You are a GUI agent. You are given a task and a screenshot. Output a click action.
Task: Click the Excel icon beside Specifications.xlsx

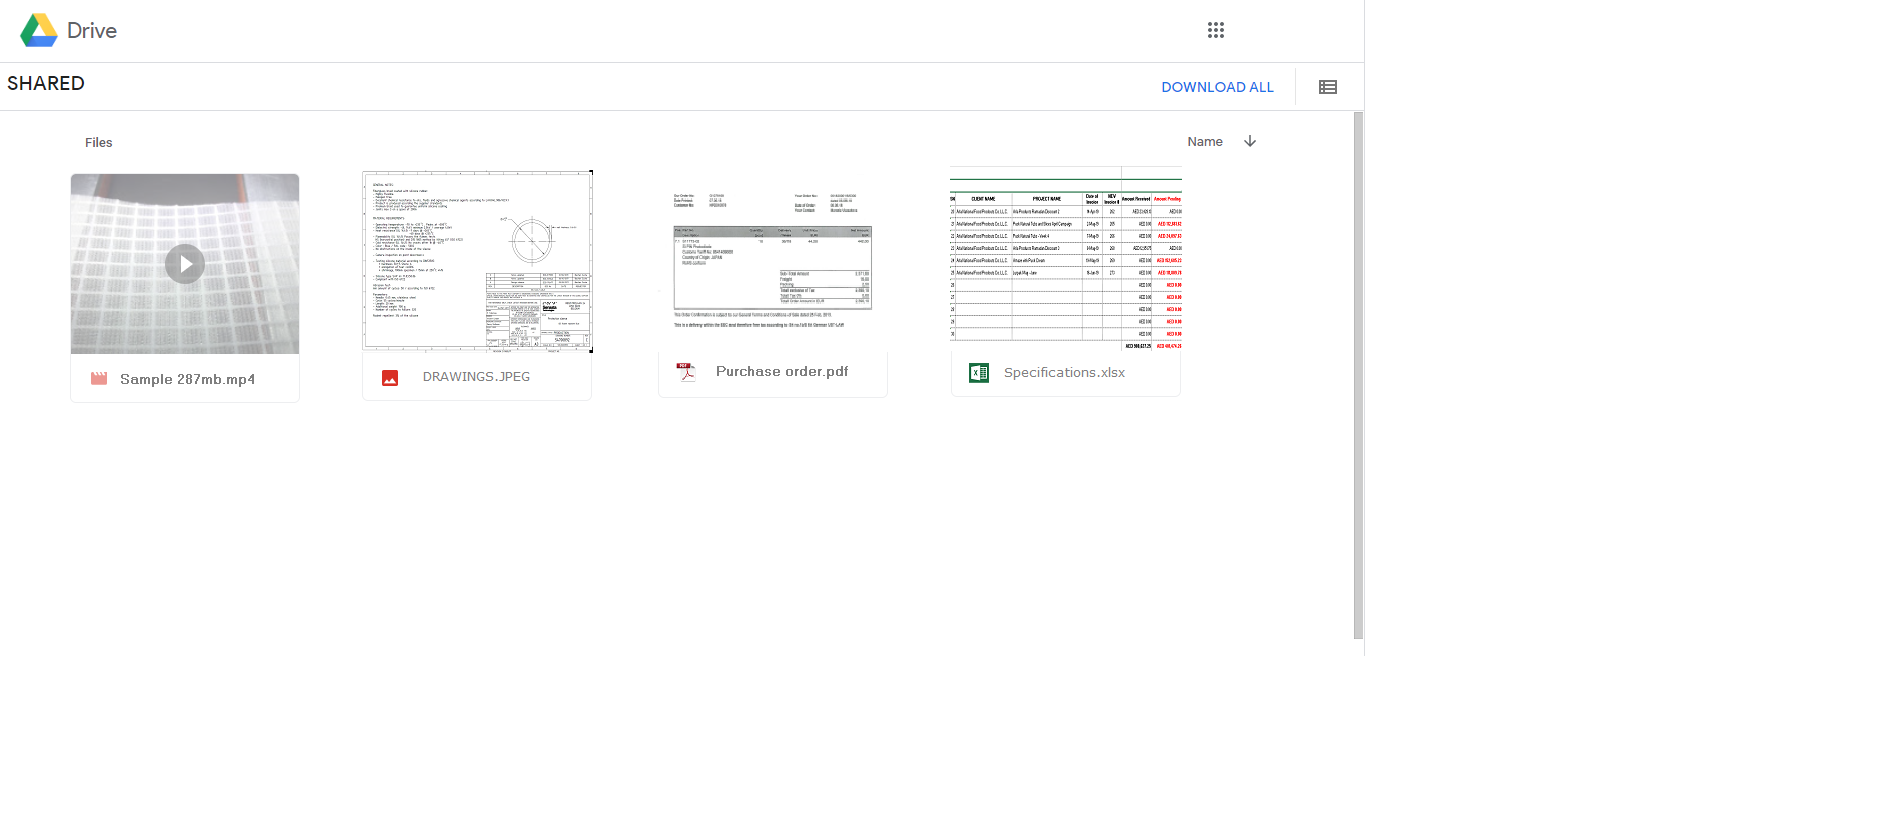point(979,373)
